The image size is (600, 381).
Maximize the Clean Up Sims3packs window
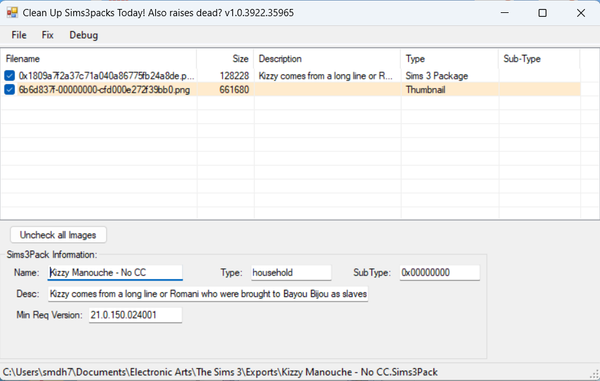542,13
